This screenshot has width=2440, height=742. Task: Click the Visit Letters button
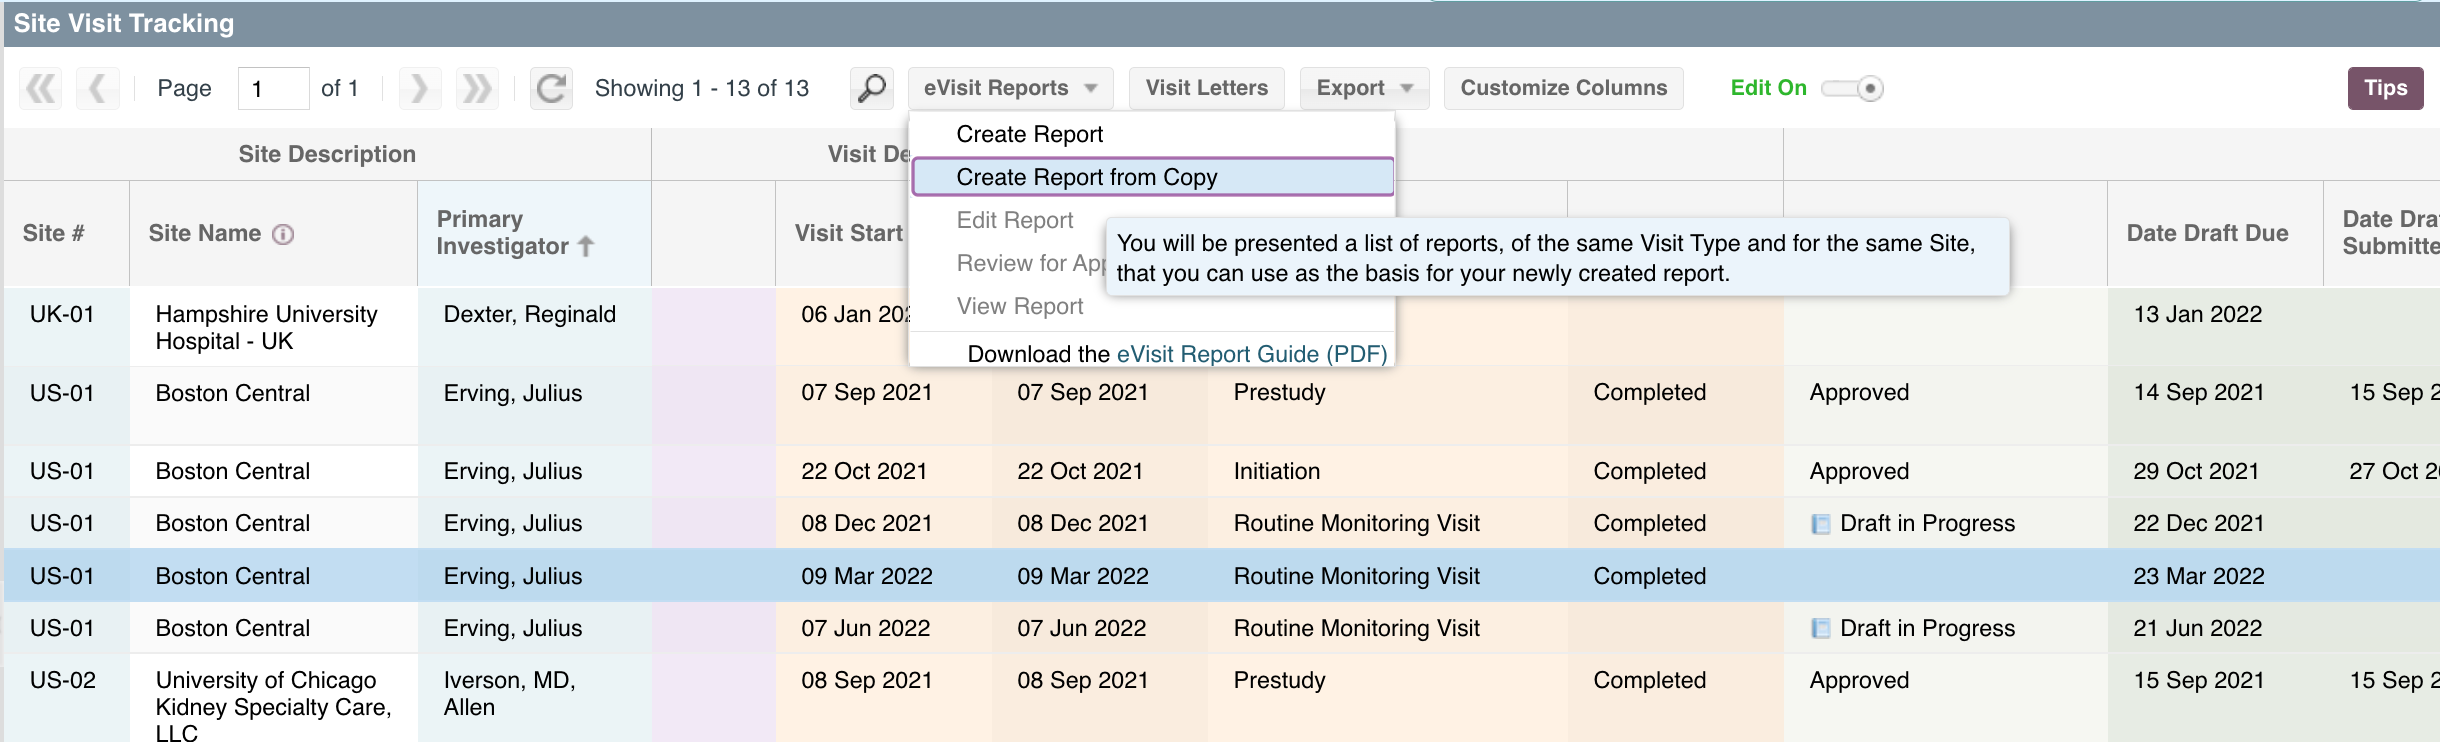[x=1206, y=89]
